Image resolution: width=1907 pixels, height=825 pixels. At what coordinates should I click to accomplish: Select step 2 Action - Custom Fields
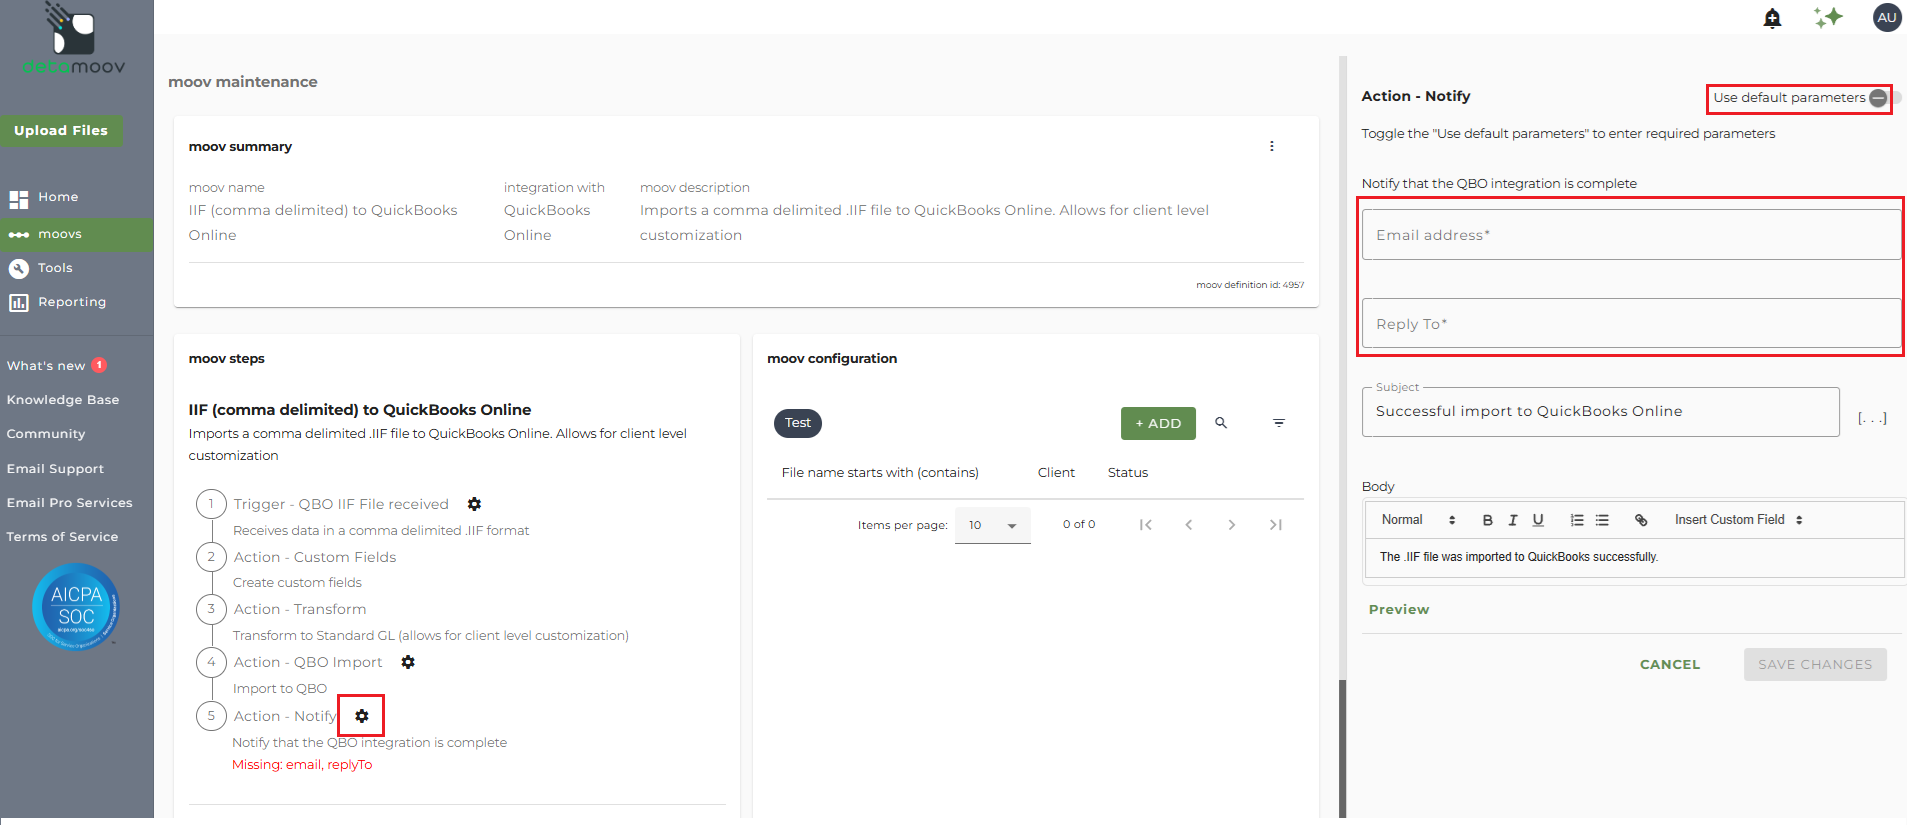[x=315, y=557]
